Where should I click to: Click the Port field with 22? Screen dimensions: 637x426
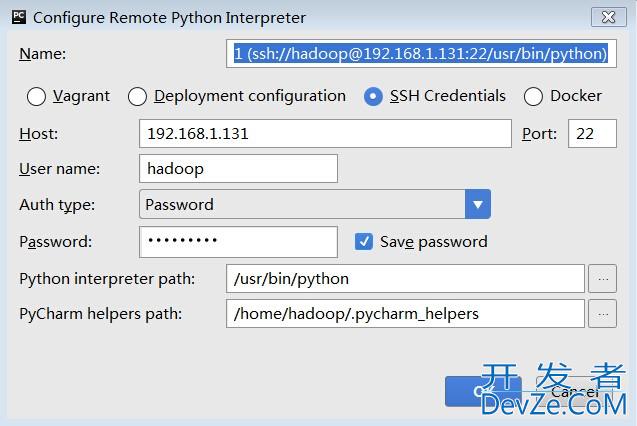[x=592, y=134]
